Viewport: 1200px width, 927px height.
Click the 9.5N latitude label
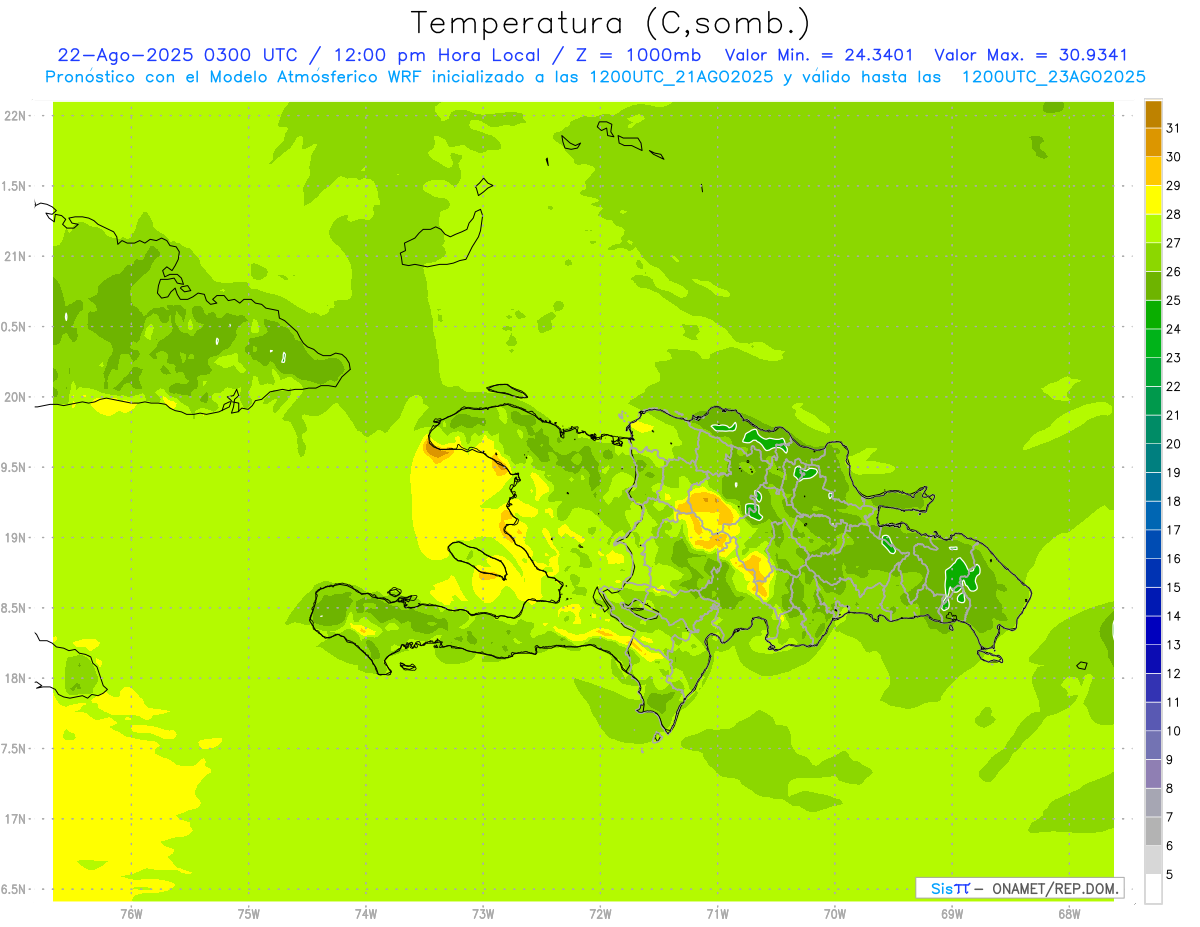pos(15,467)
